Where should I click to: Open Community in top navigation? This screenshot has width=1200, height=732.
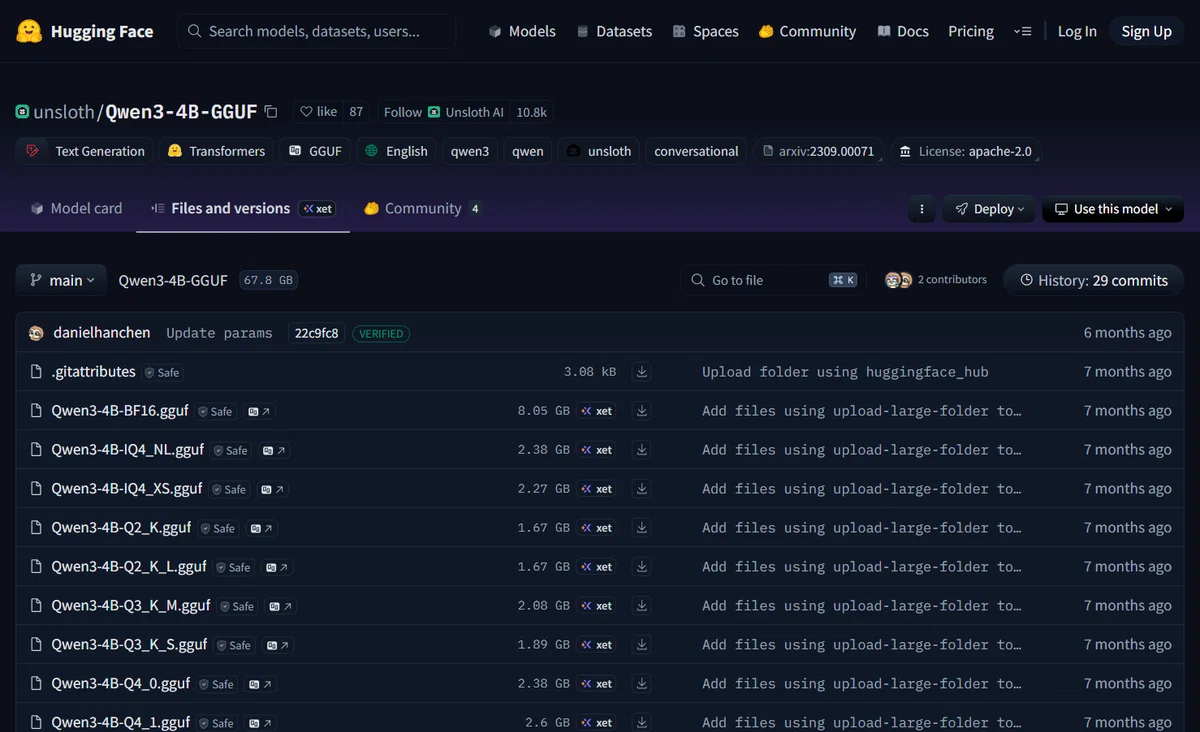pos(807,31)
